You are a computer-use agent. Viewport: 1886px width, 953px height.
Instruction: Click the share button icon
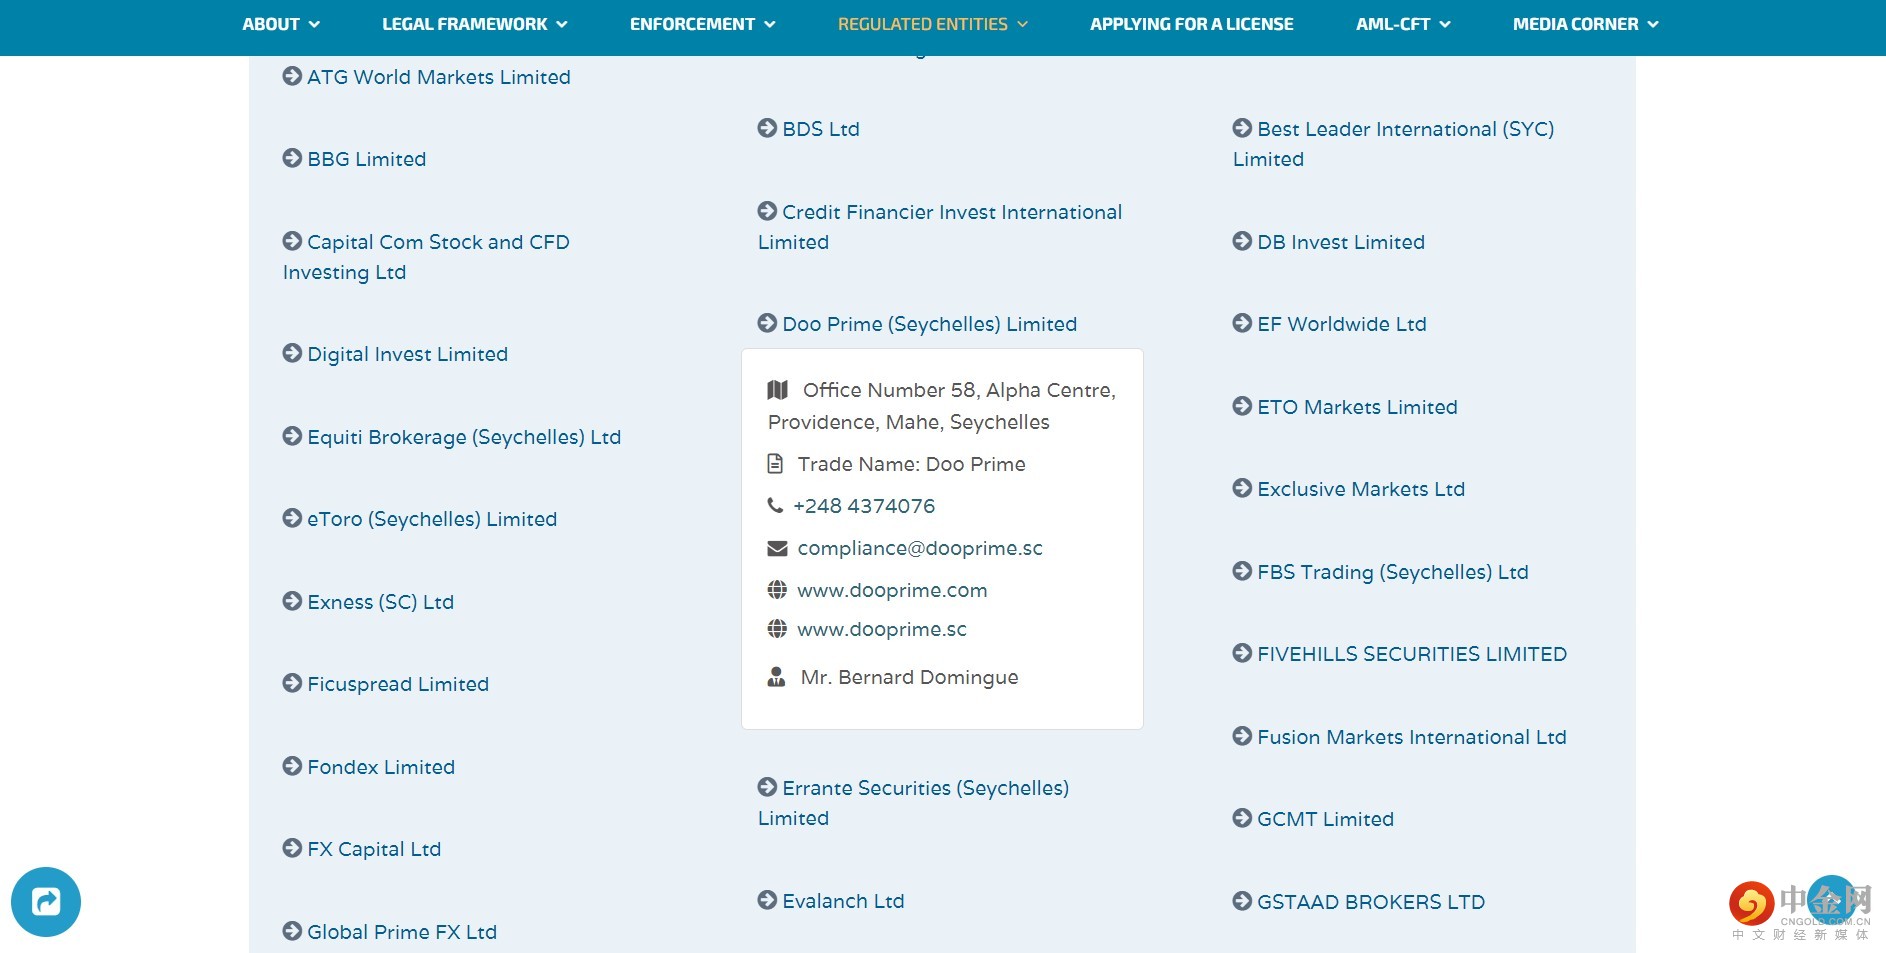(x=46, y=902)
